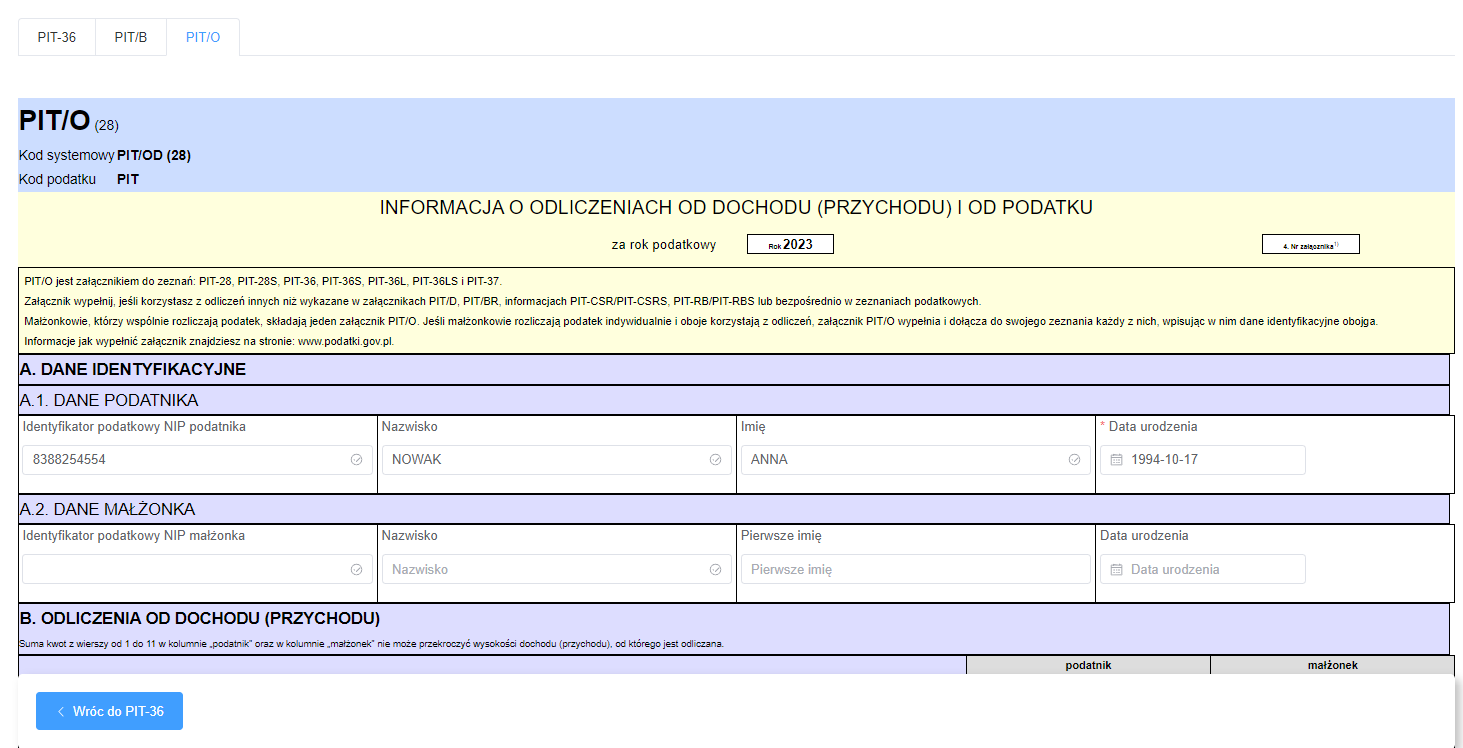Click the validation check icon in NIP podatnika field
The image size is (1463, 748).
(356, 460)
